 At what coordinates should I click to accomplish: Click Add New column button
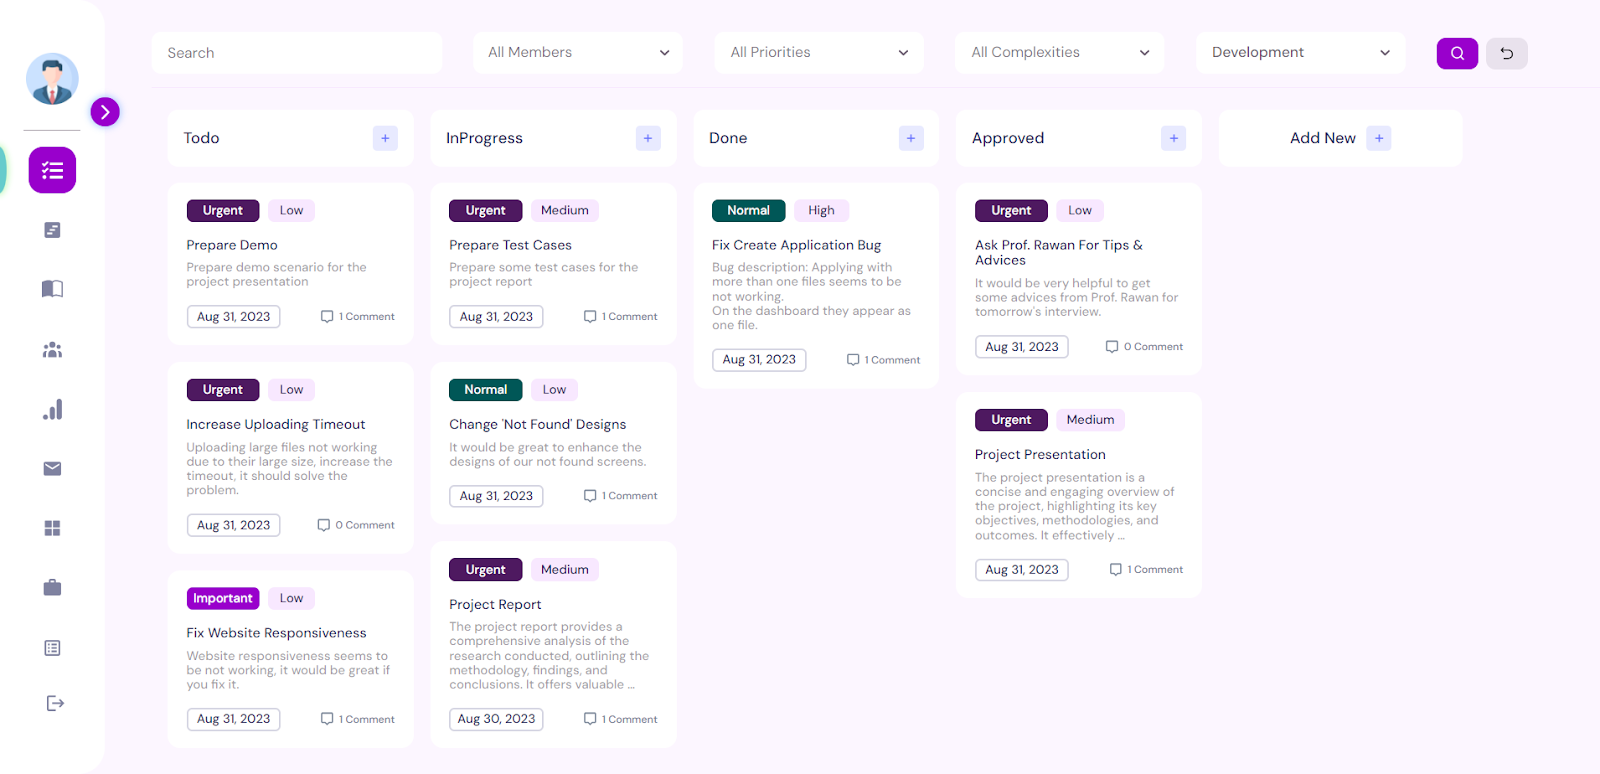1379,138
